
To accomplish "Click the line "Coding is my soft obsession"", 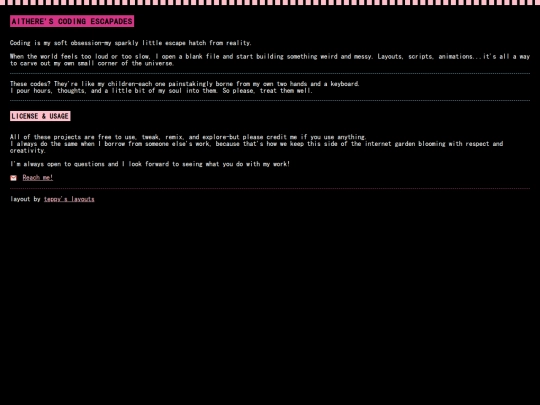I will pos(131,43).
